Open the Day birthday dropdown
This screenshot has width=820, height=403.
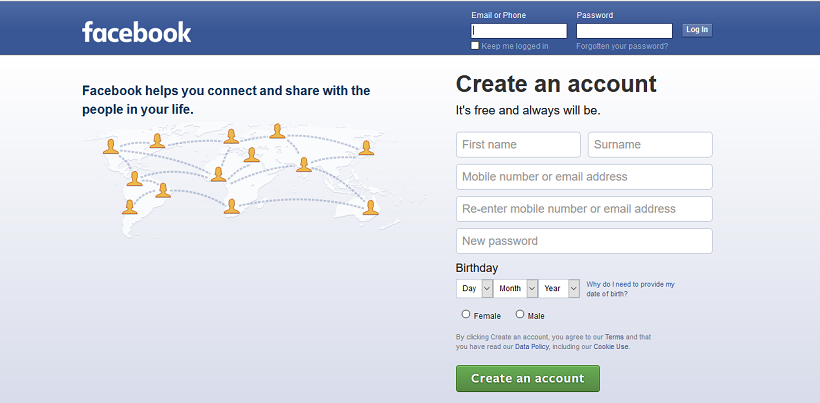pos(475,288)
